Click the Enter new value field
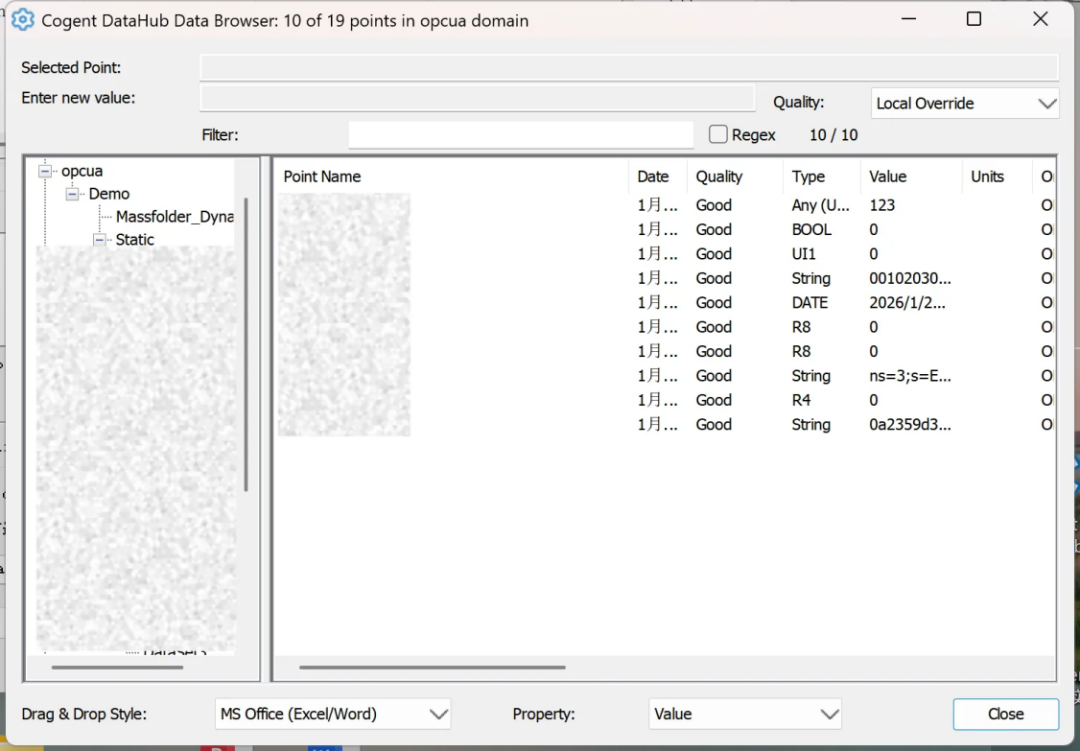 tap(477, 98)
